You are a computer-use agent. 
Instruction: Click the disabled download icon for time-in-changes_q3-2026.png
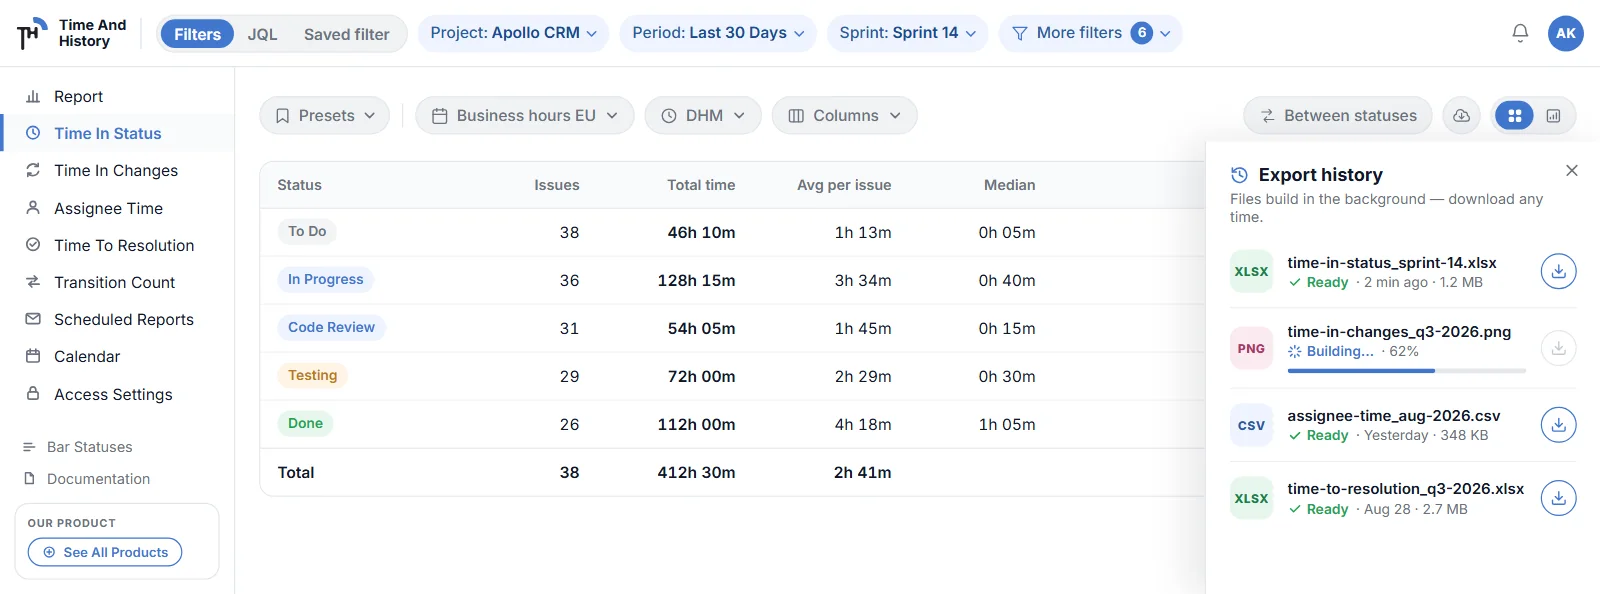click(x=1558, y=348)
